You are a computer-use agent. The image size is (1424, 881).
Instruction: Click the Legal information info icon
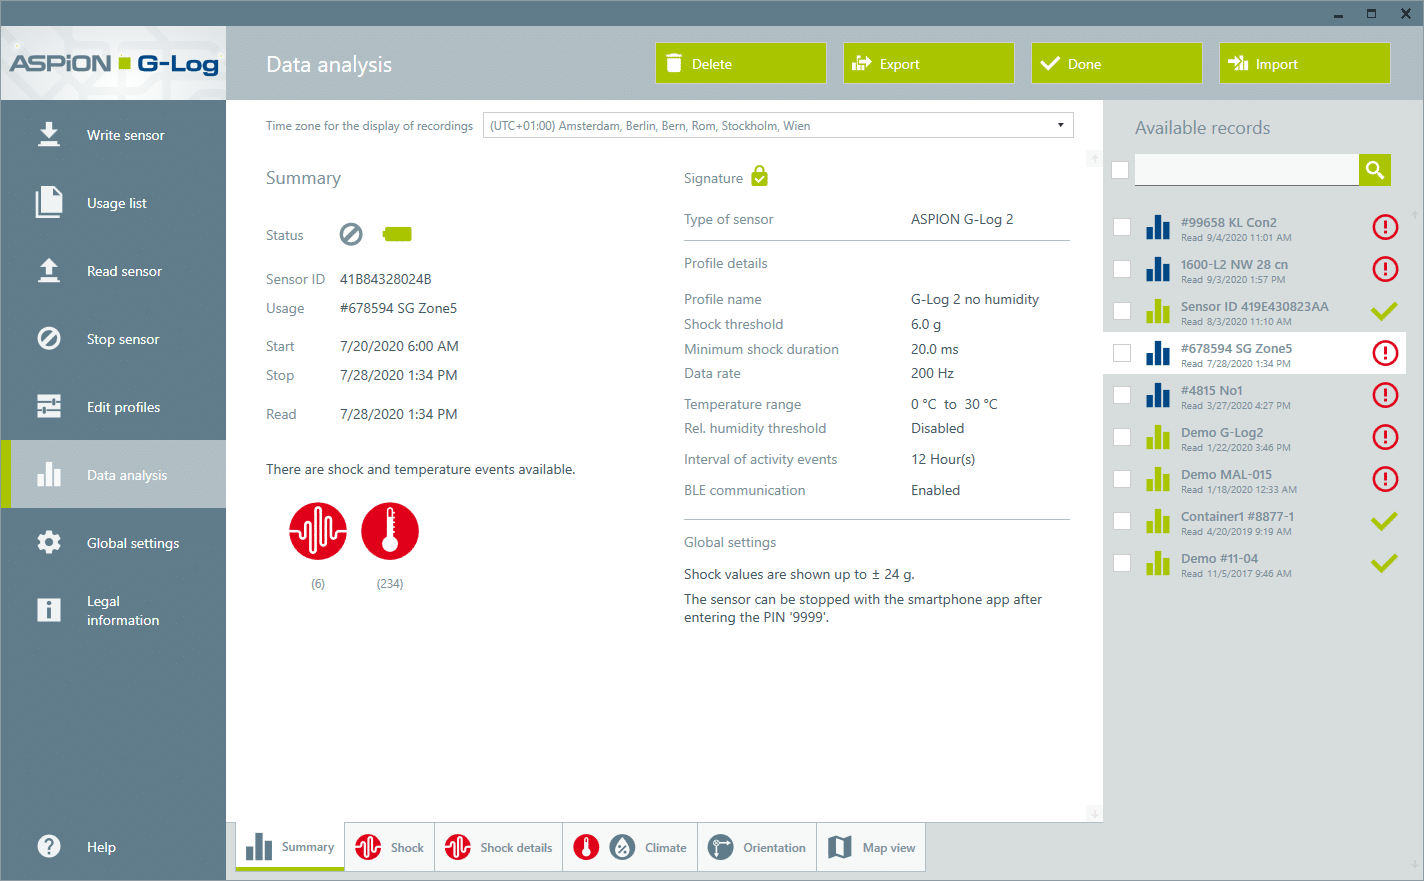tap(49, 610)
